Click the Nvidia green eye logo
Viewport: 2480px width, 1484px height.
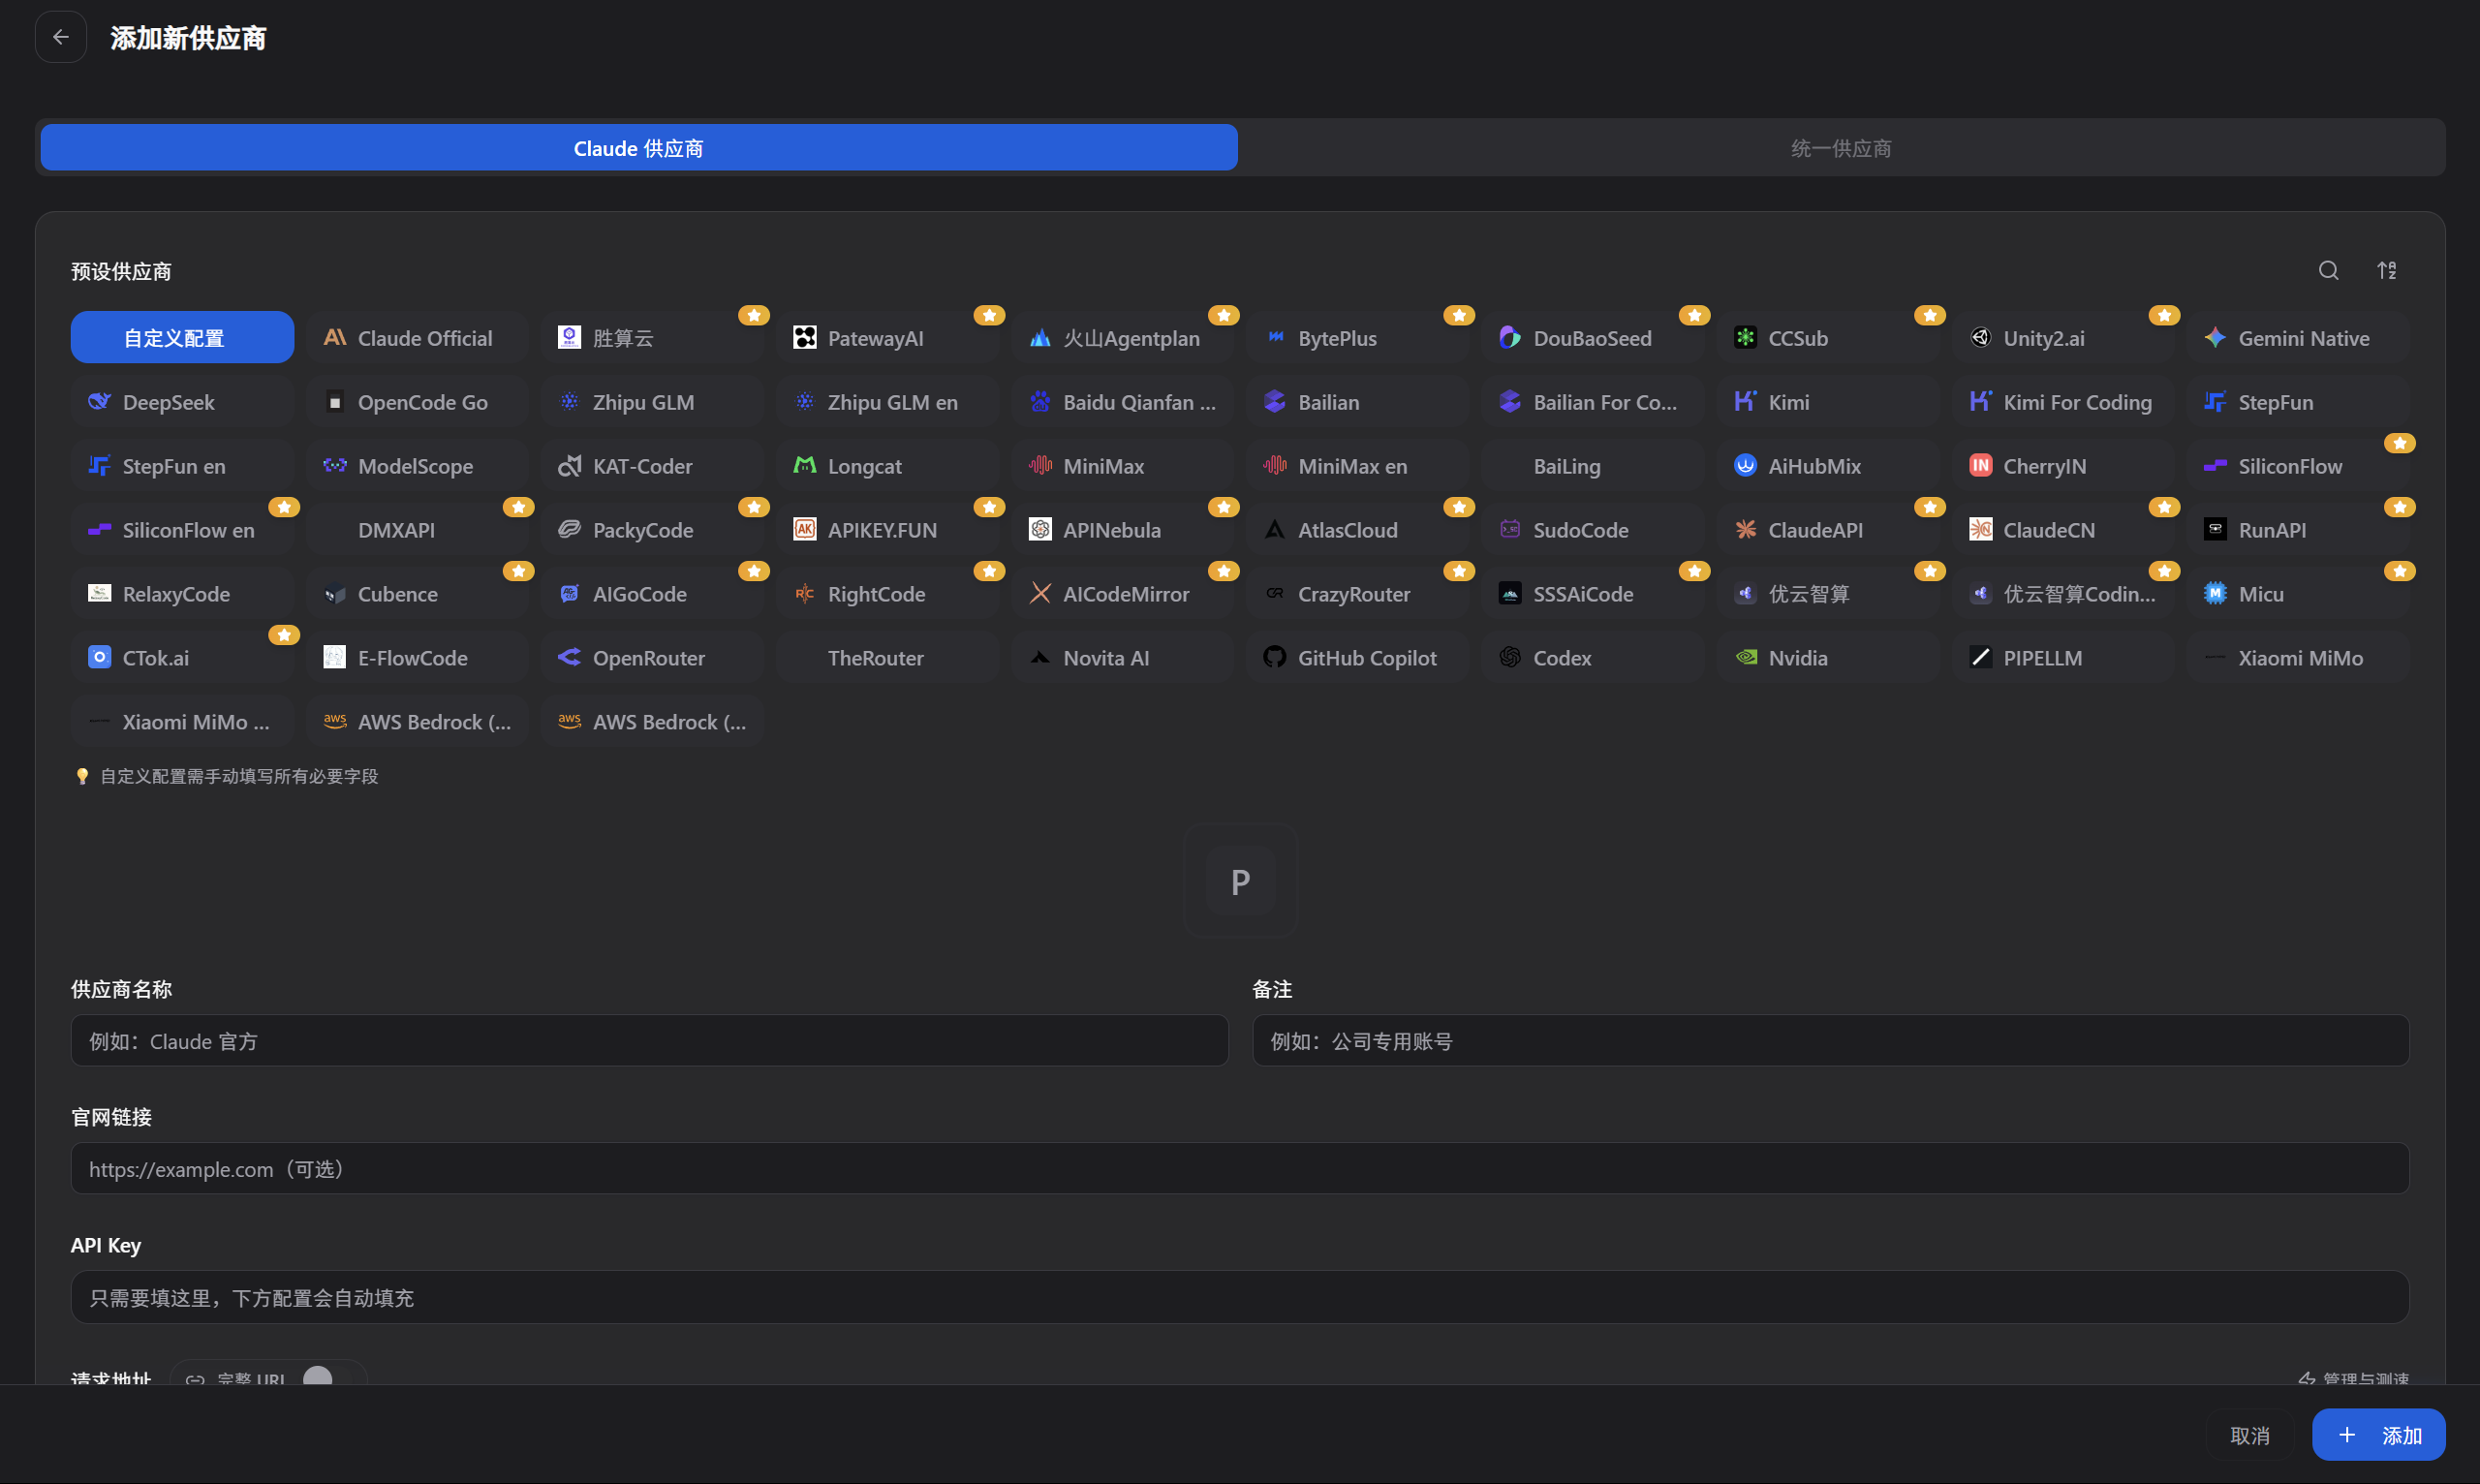coord(1745,658)
